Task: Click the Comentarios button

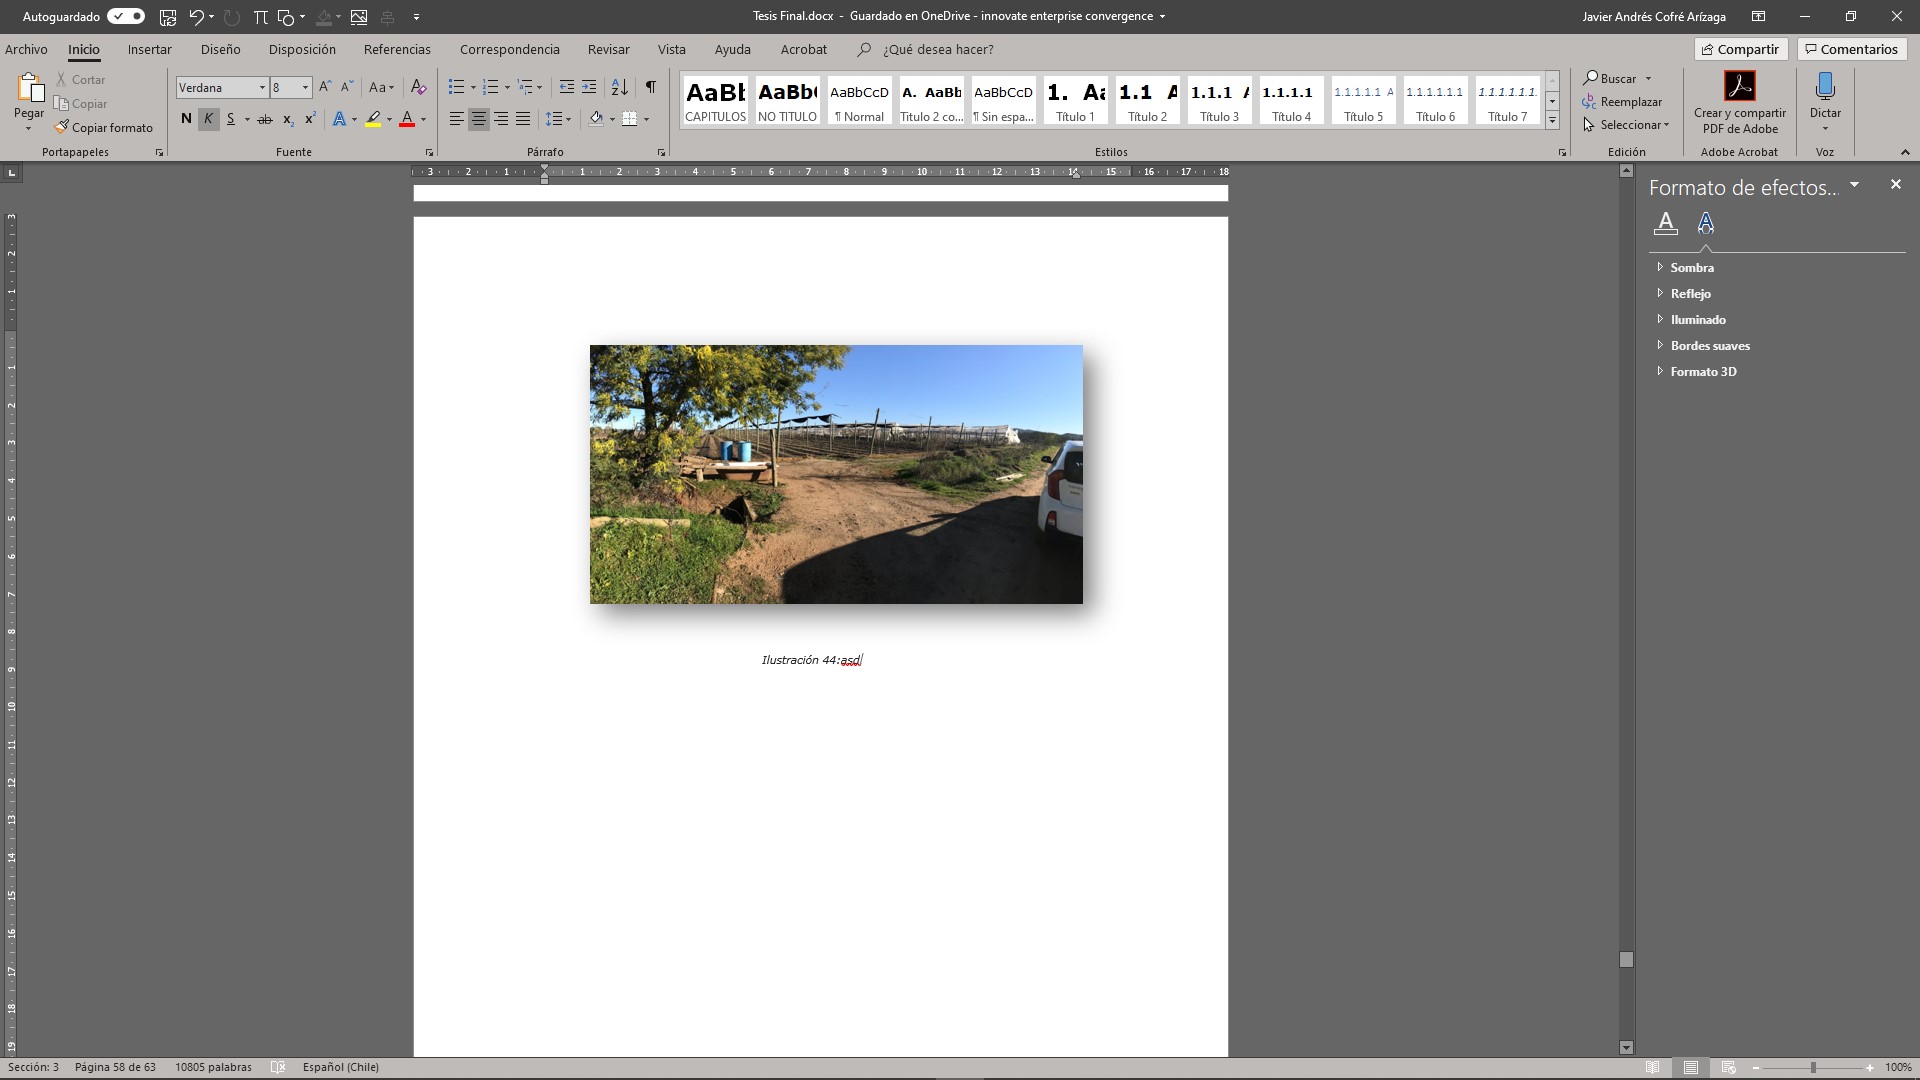Action: coord(1851,49)
